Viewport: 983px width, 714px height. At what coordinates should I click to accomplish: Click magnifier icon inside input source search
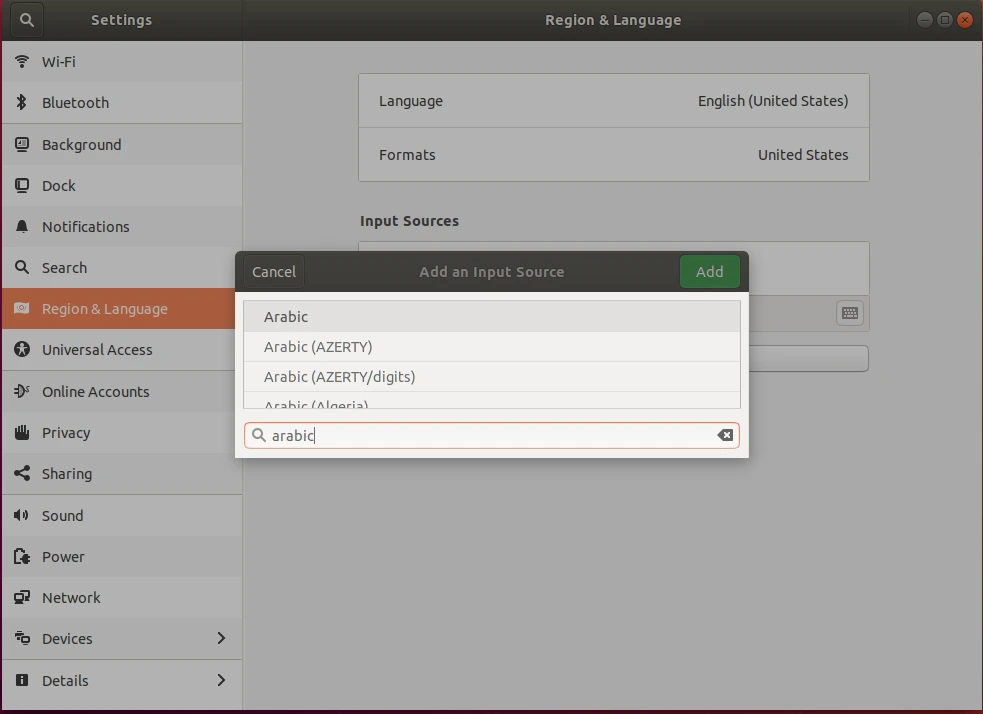pyautogui.click(x=258, y=435)
